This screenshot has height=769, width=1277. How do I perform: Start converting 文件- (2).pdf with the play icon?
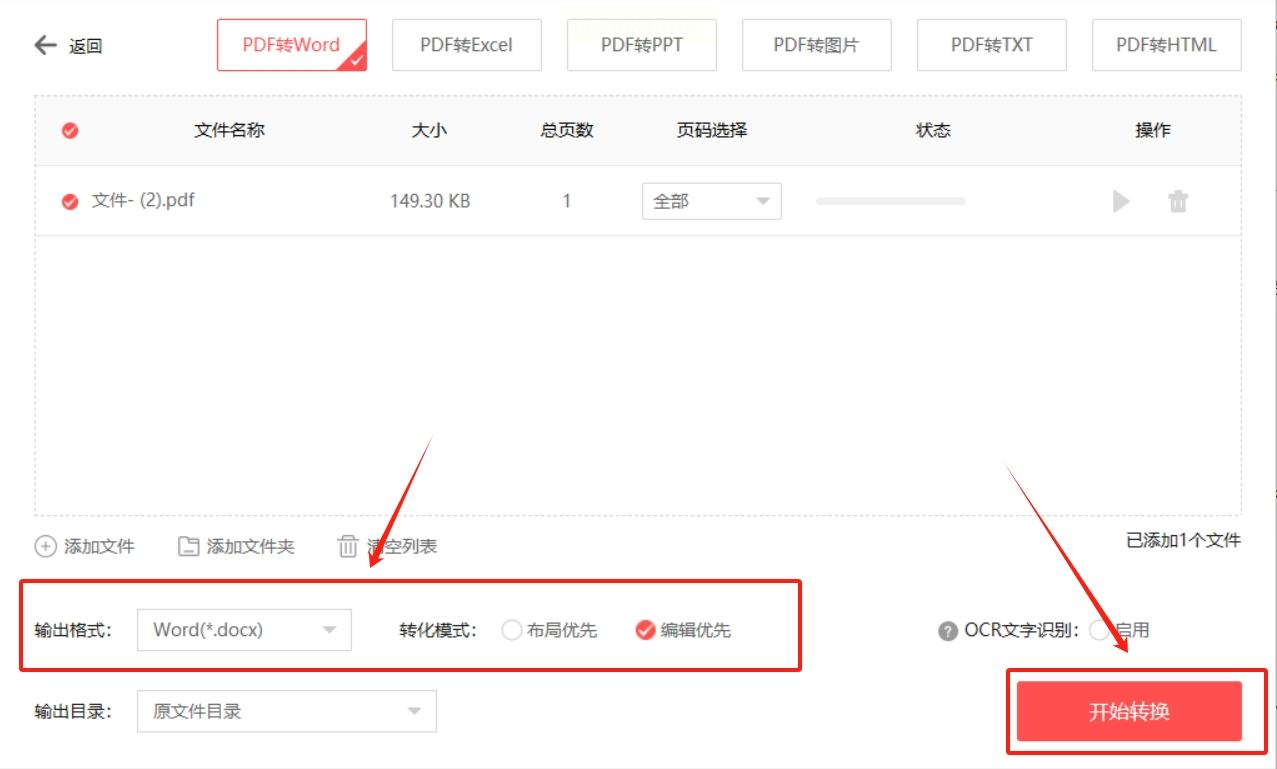coord(1121,201)
